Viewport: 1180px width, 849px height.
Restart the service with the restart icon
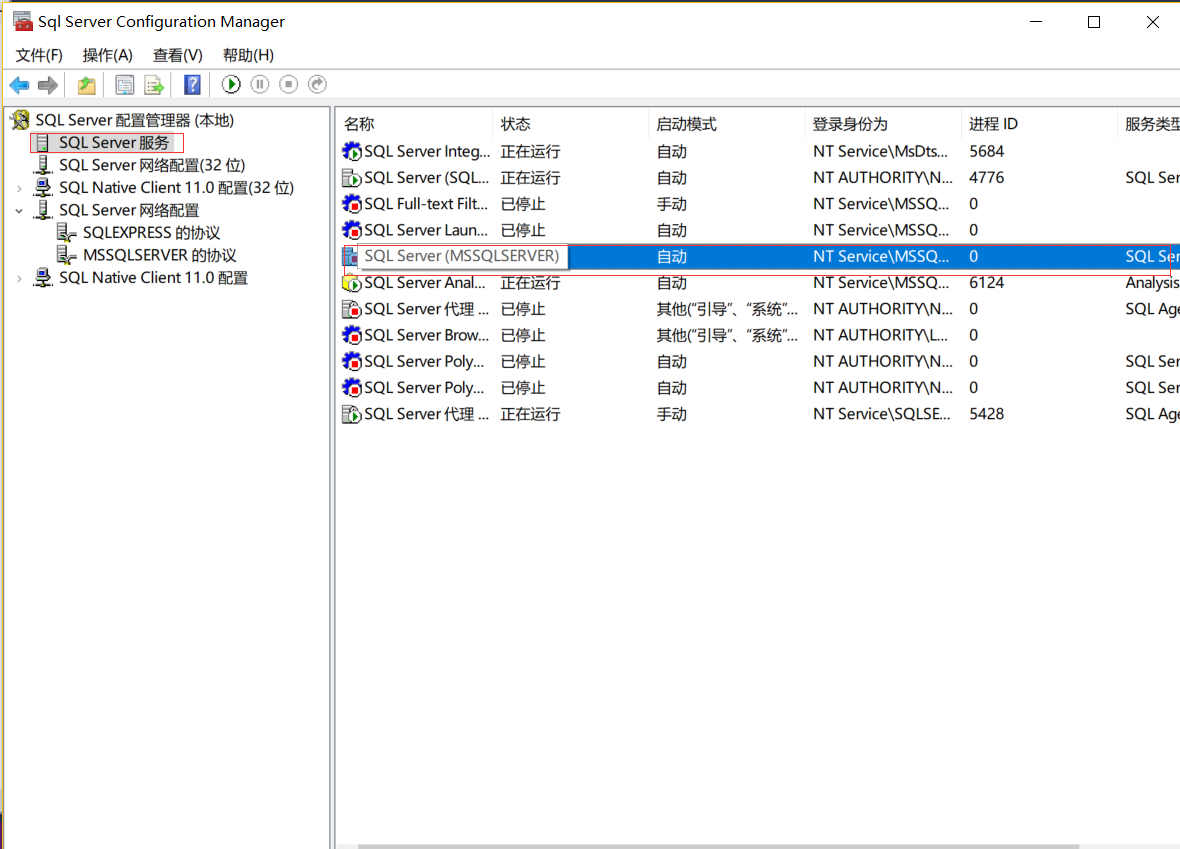317,84
